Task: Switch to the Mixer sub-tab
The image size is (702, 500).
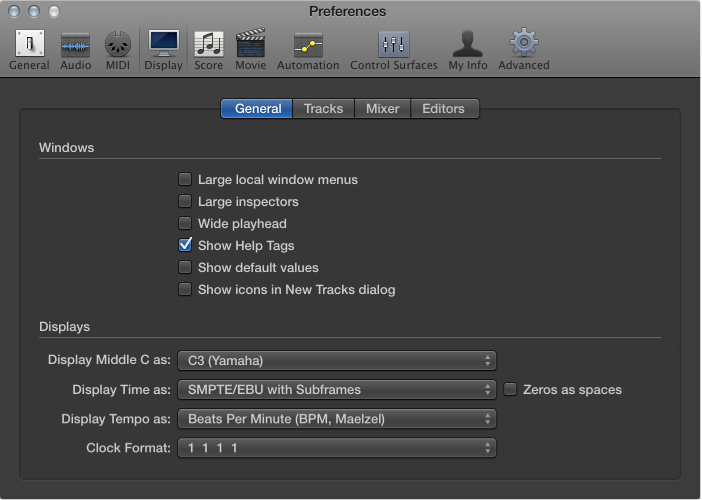Action: (382, 109)
